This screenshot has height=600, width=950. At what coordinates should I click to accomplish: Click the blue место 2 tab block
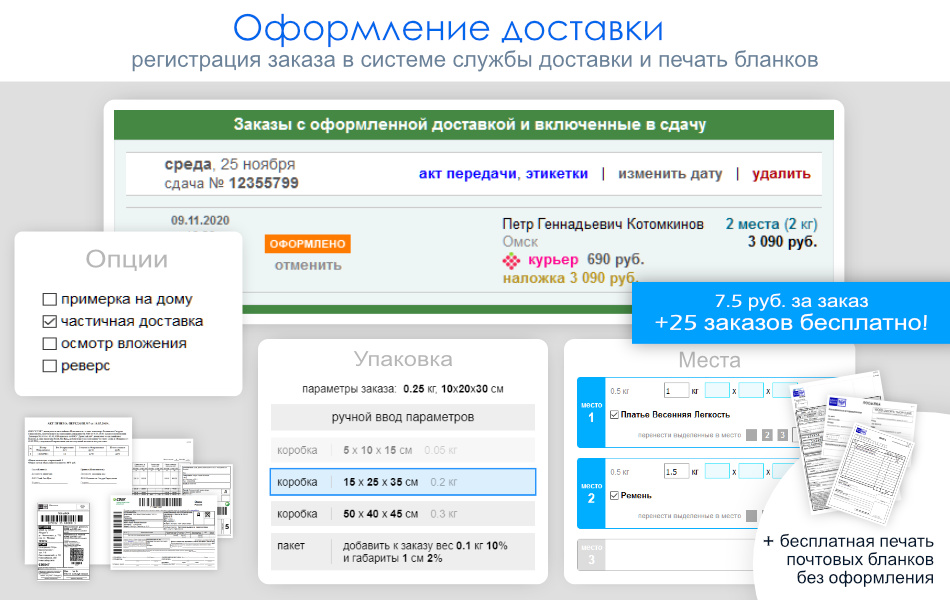tap(591, 493)
